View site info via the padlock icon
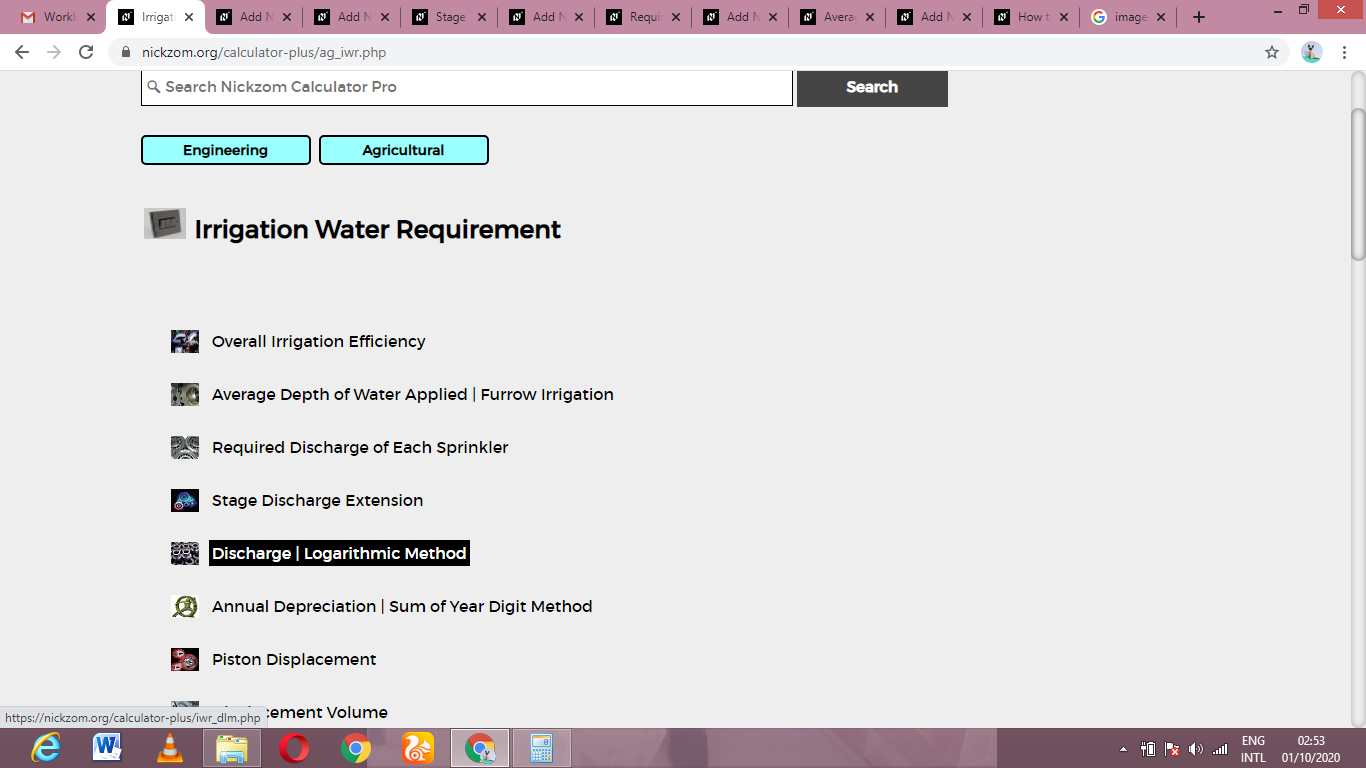Screen dimensions: 1366x768 [126, 52]
